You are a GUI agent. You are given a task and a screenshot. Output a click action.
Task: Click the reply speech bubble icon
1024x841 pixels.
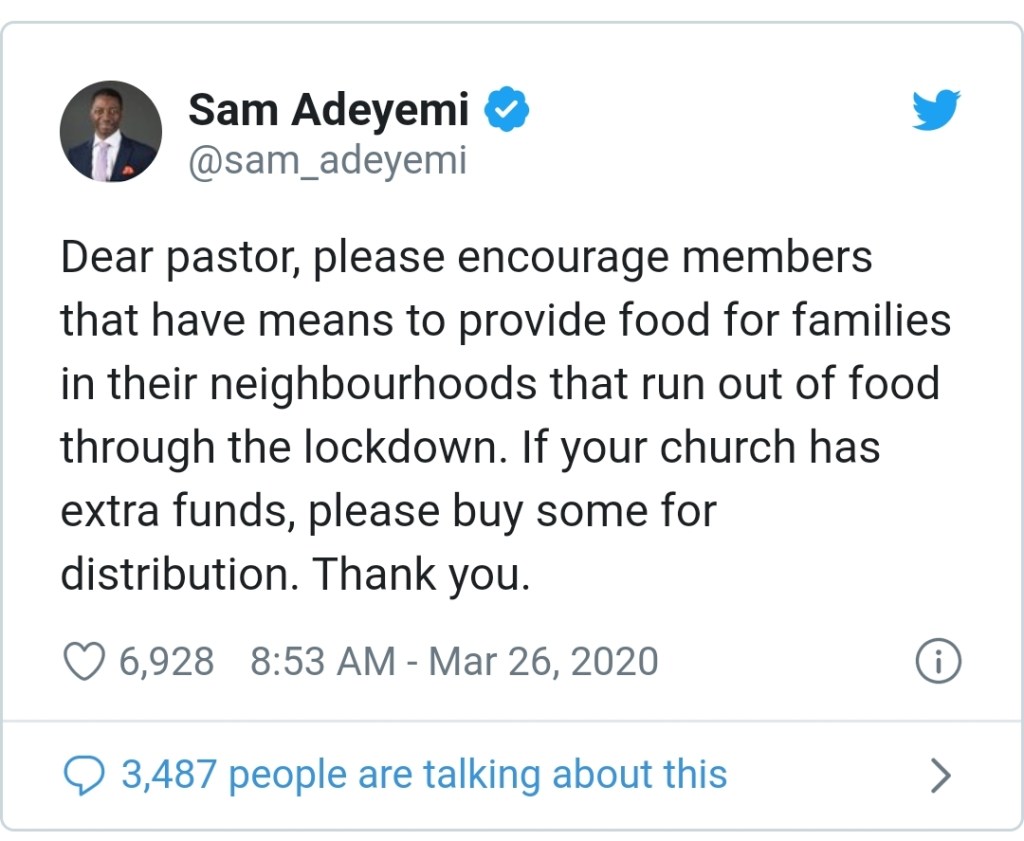(84, 775)
